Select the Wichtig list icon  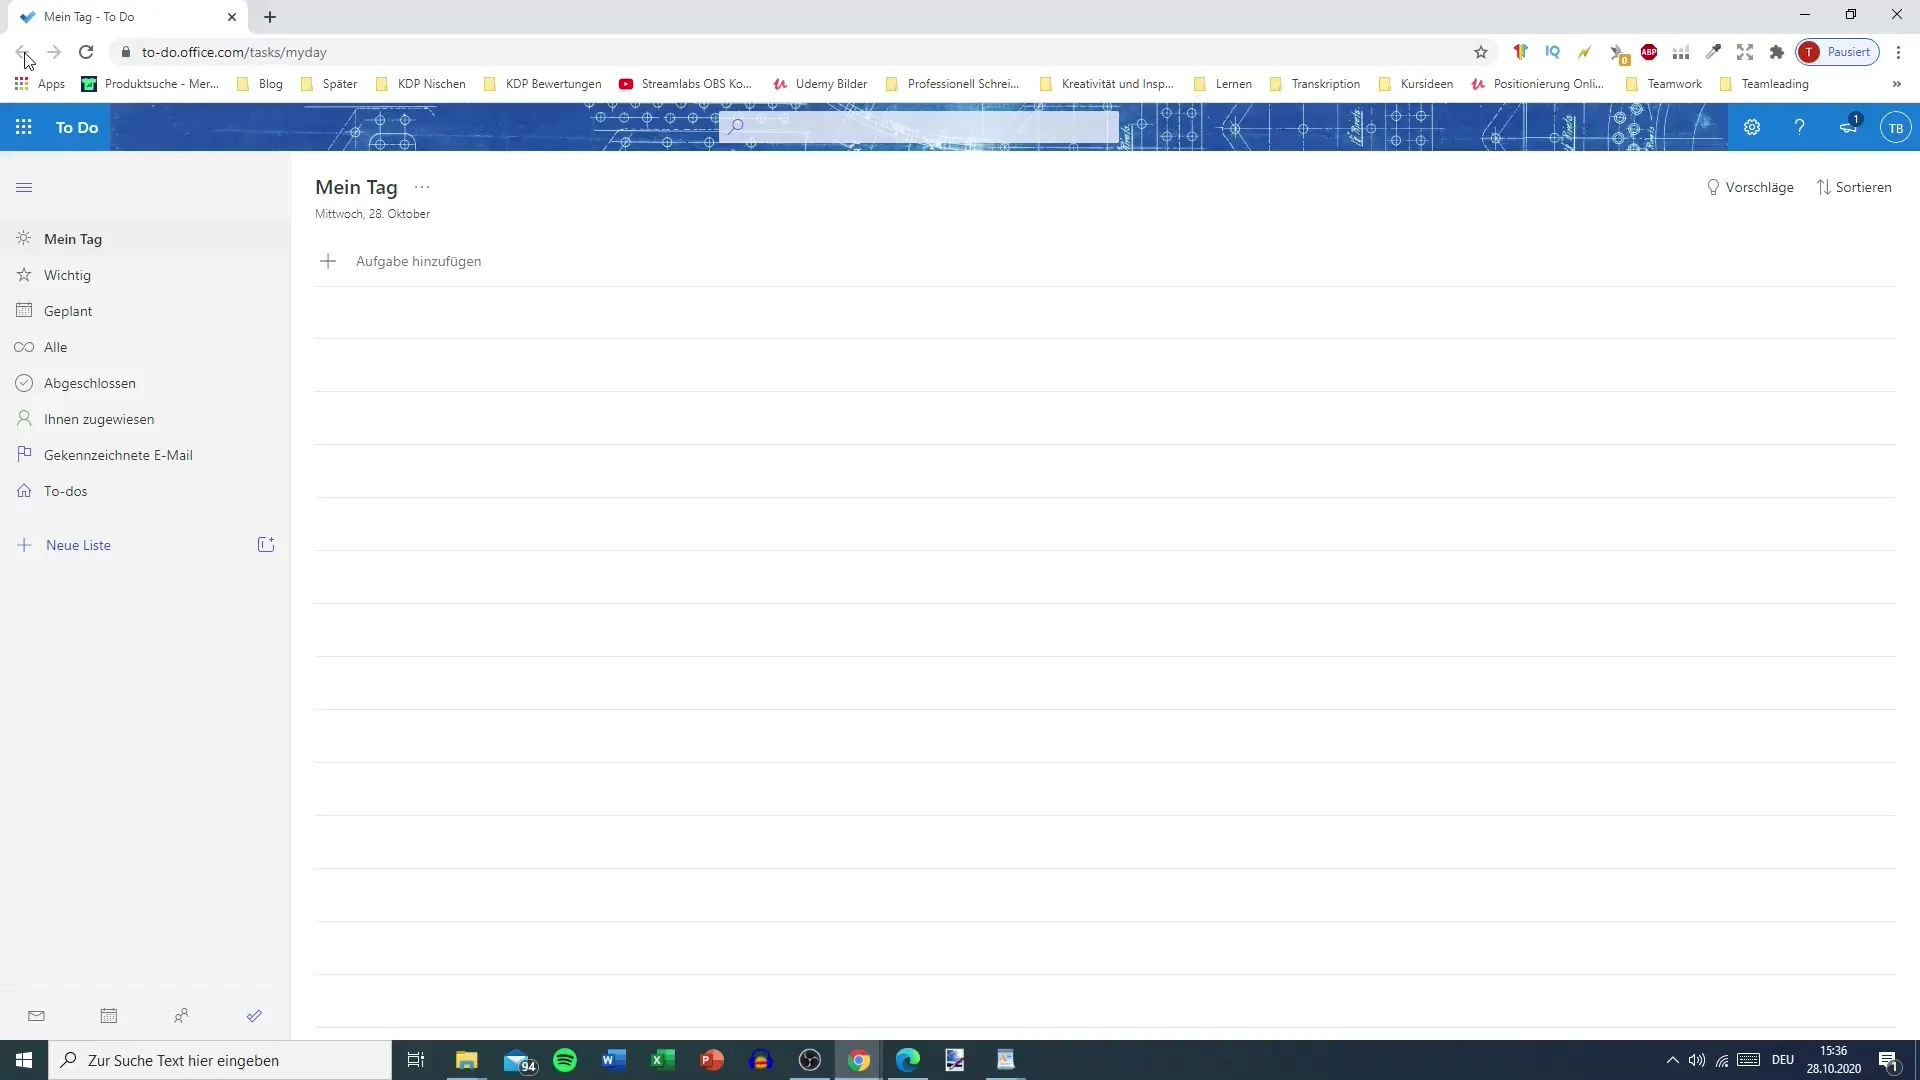tap(24, 274)
